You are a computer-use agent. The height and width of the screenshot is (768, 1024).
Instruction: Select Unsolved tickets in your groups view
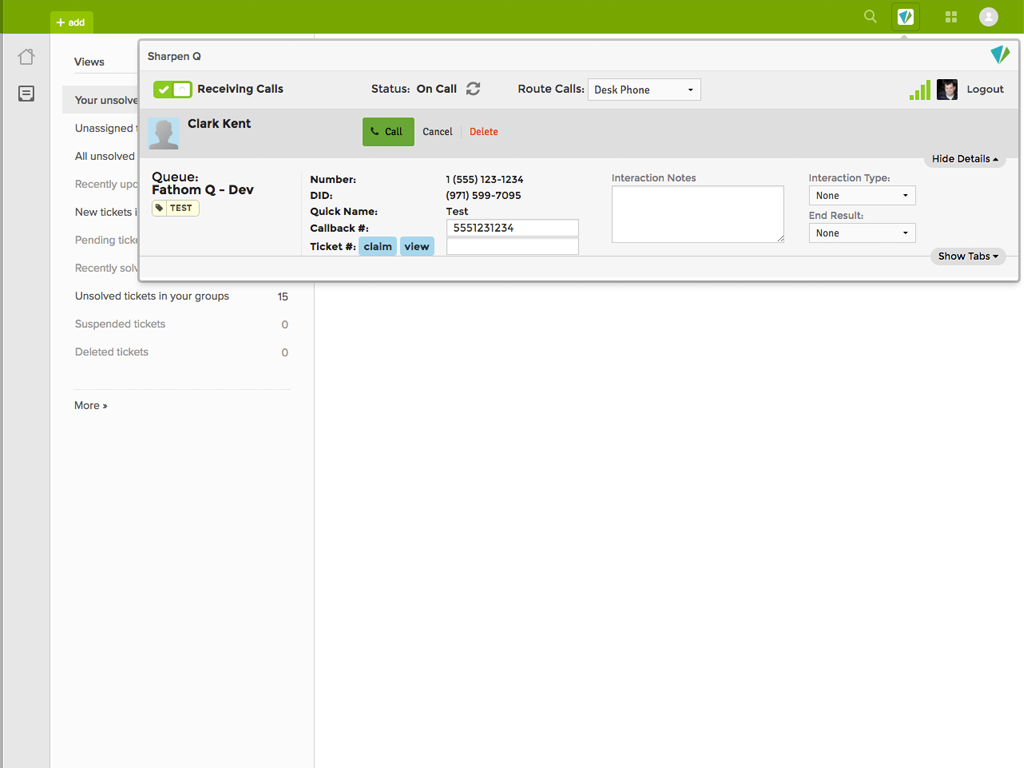[x=152, y=296]
